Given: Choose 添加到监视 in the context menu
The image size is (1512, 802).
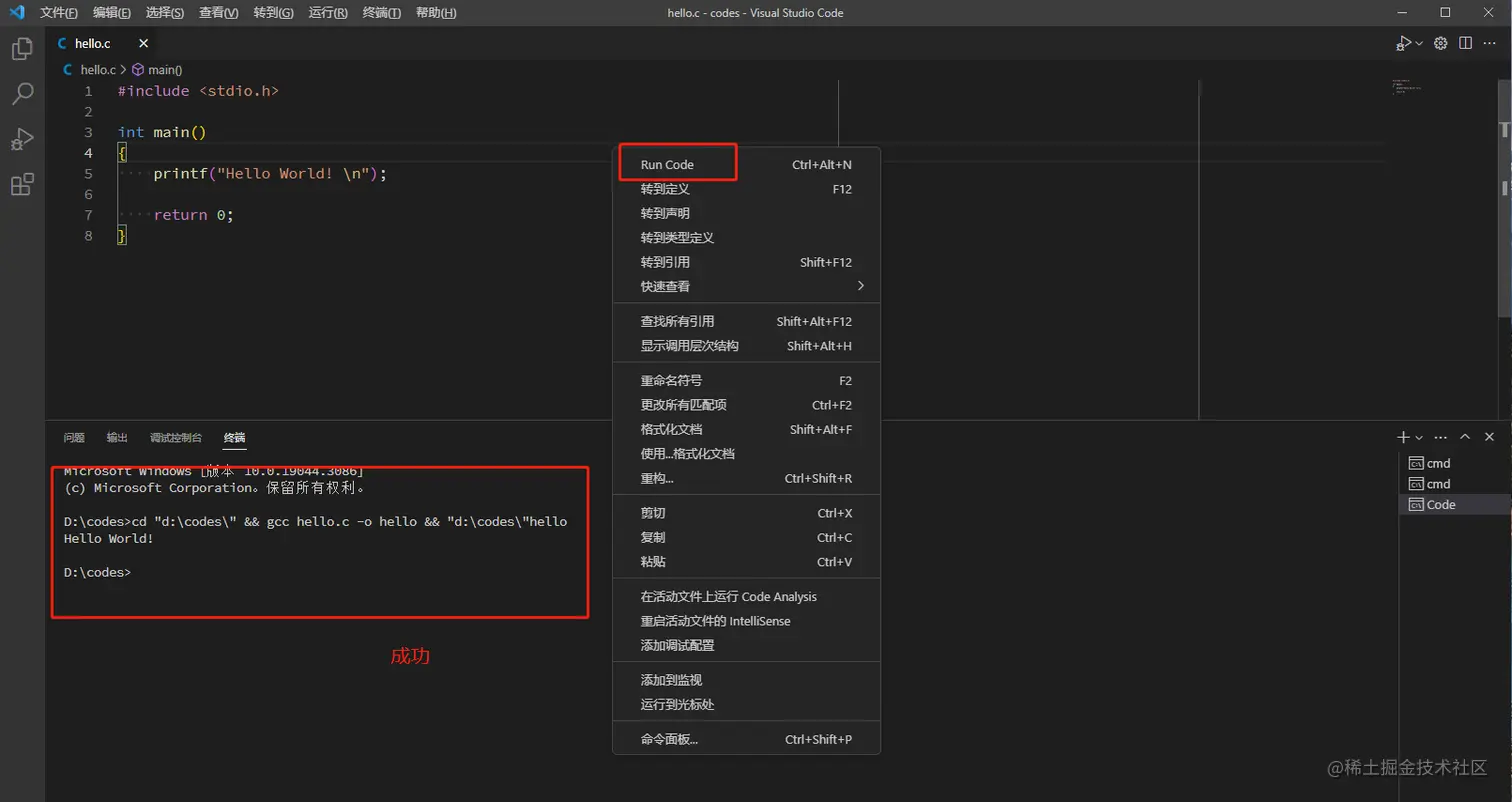Looking at the screenshot, I should [746, 680].
